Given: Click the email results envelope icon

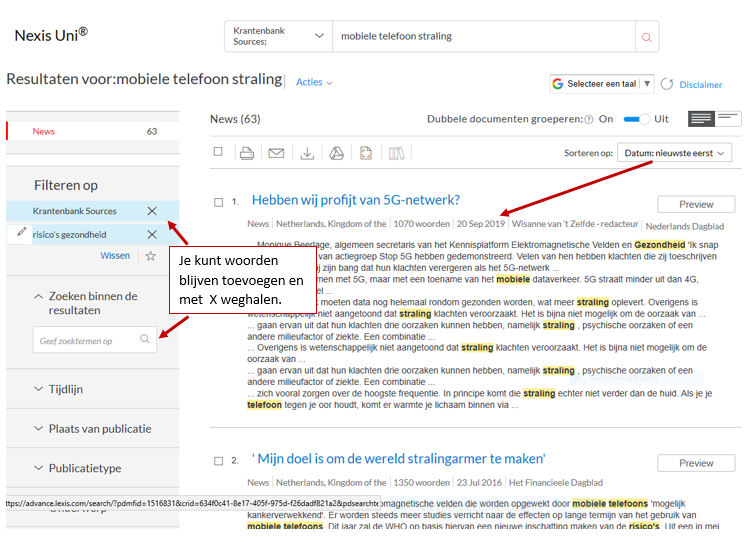Looking at the screenshot, I should click(x=276, y=153).
